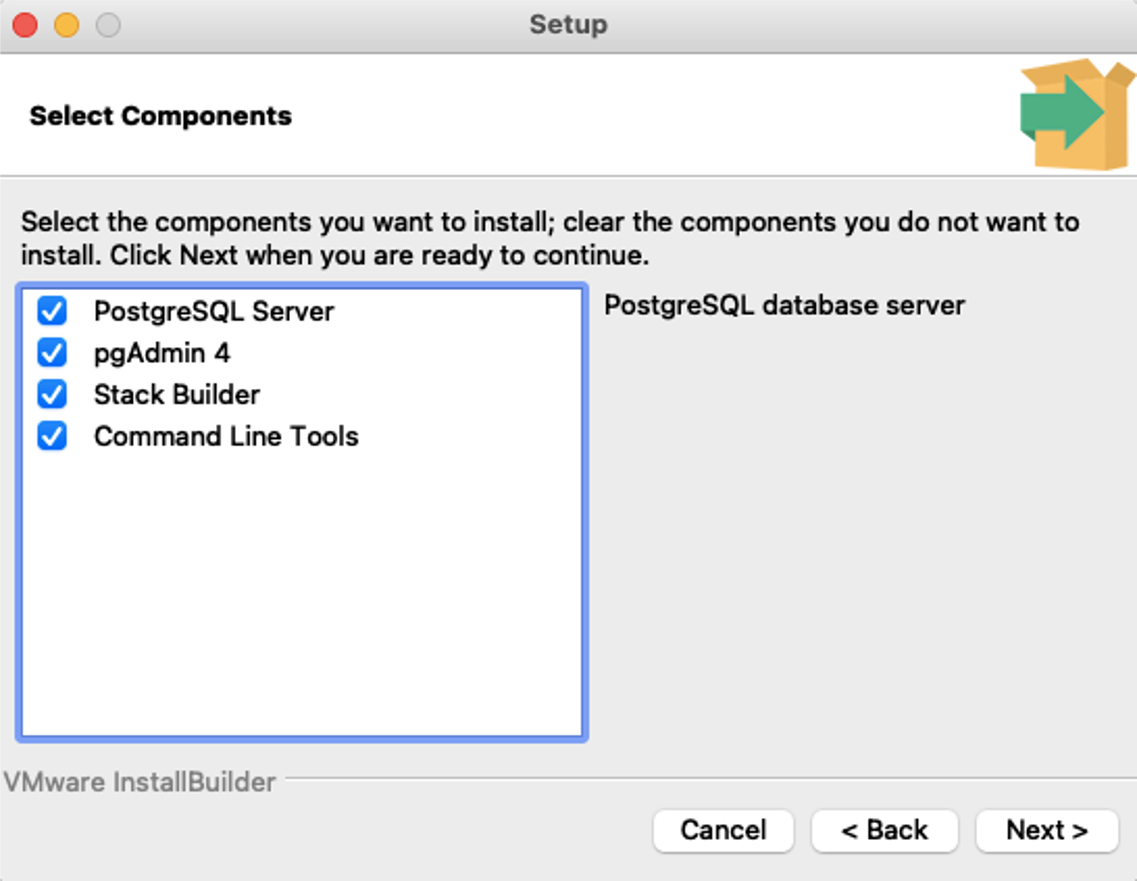Click the Select Components heading

pyautogui.click(x=161, y=116)
